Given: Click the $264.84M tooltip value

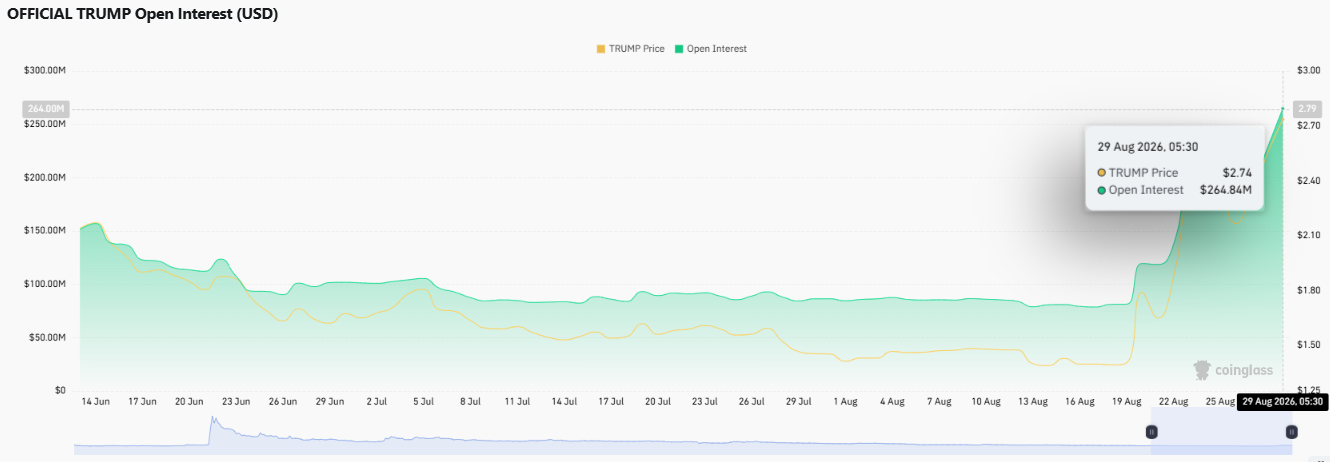Looking at the screenshot, I should point(1226,190).
